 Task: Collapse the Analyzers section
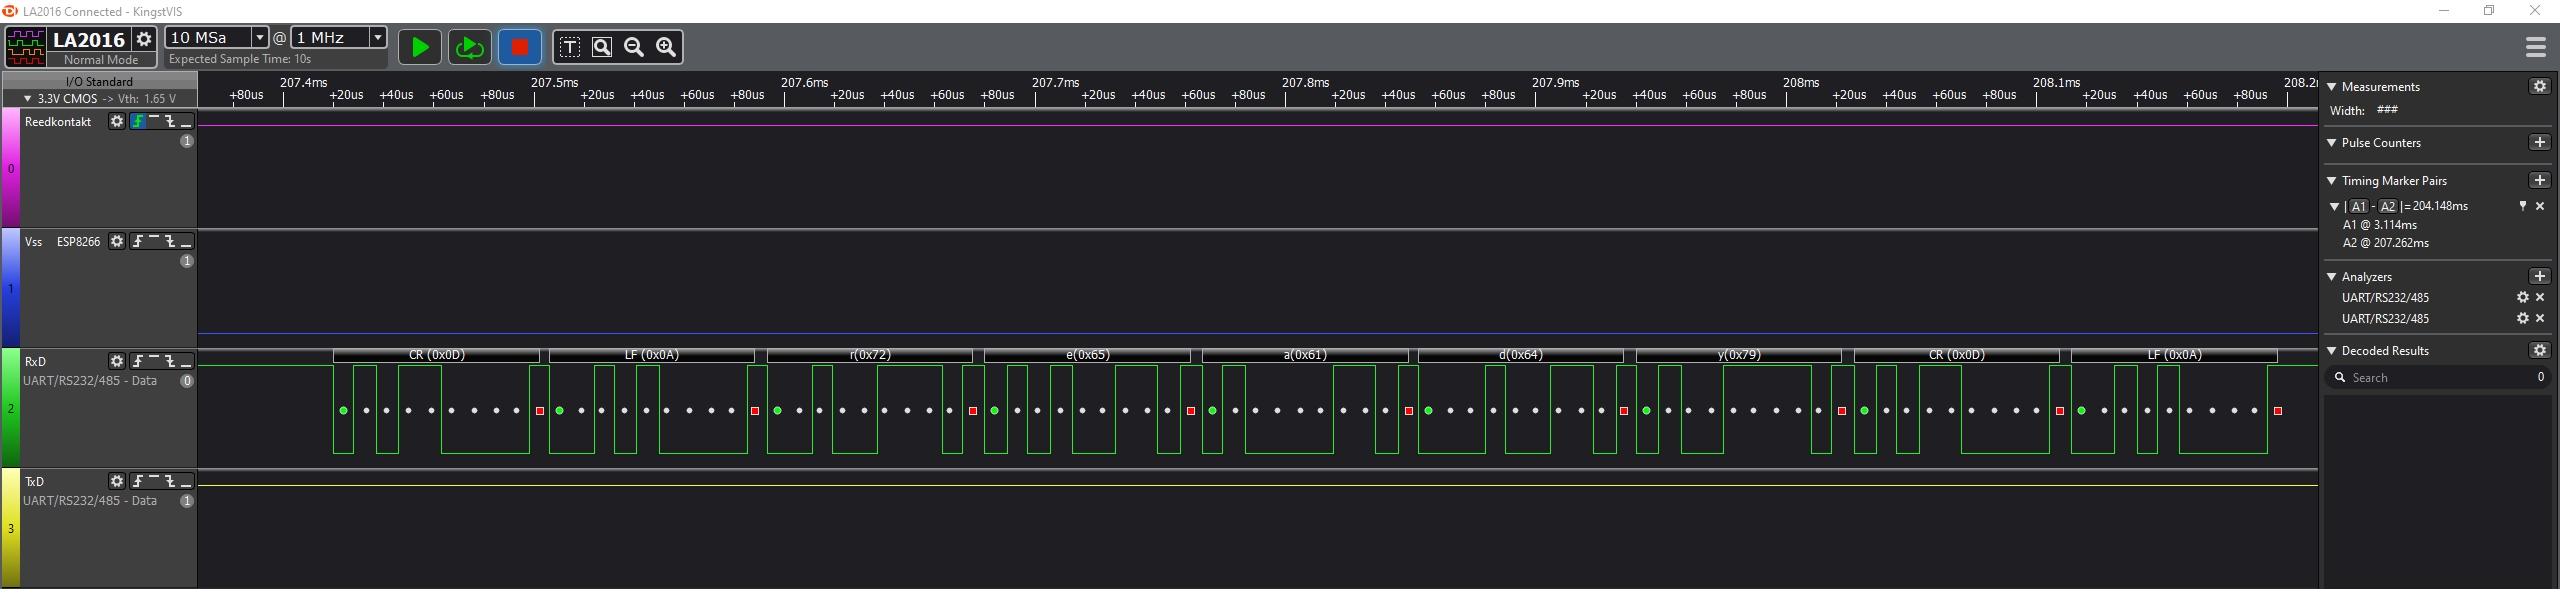click(x=2332, y=277)
